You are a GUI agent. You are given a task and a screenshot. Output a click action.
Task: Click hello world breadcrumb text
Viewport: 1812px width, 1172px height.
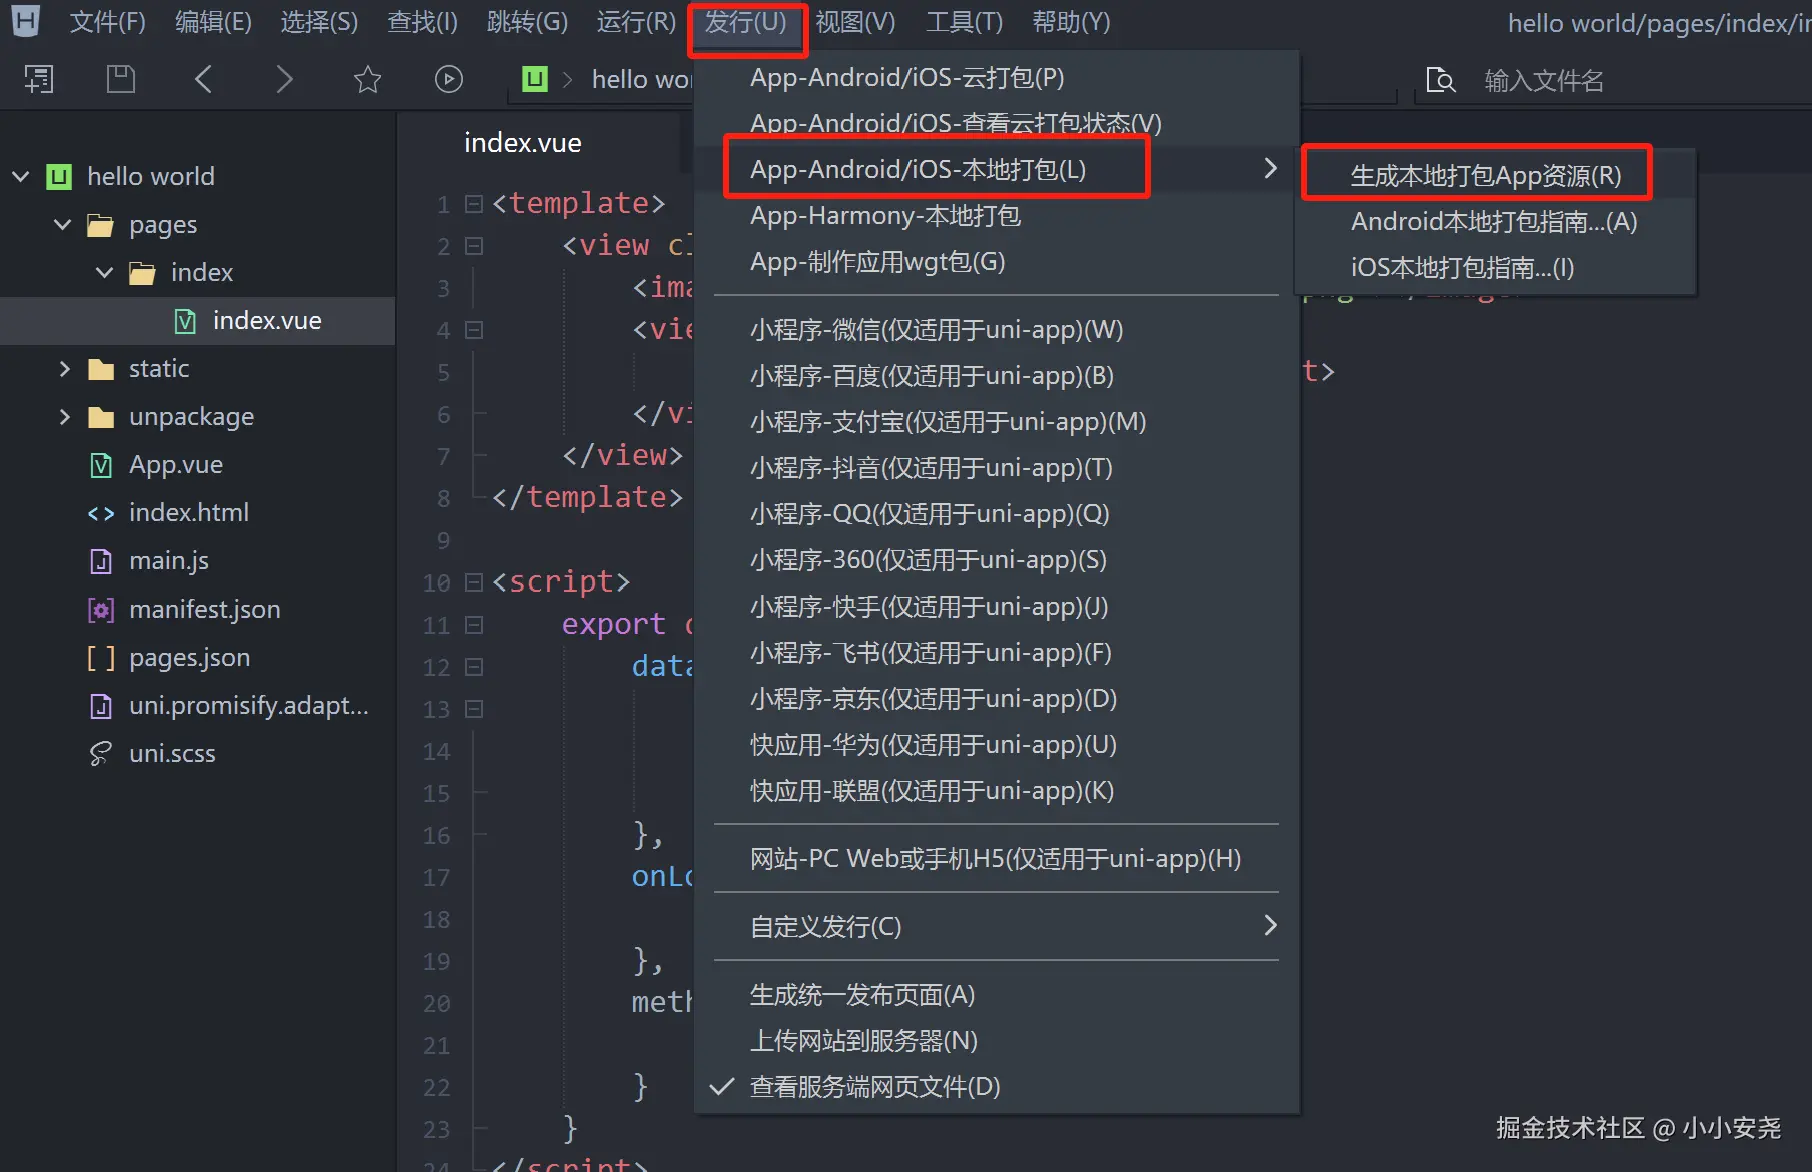pos(642,79)
